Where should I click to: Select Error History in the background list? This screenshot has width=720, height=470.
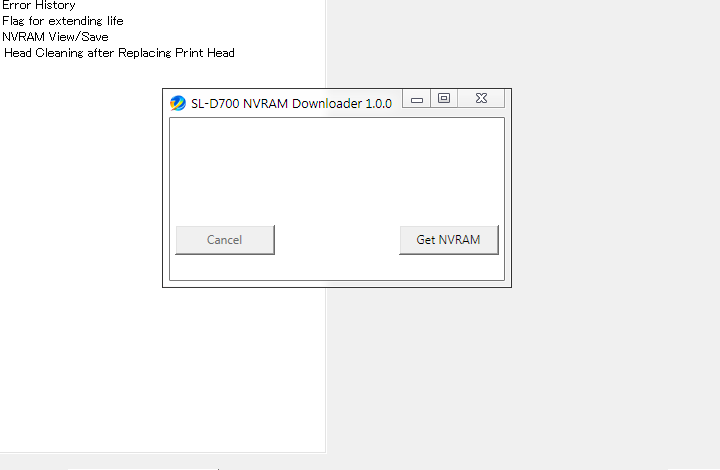coord(39,6)
